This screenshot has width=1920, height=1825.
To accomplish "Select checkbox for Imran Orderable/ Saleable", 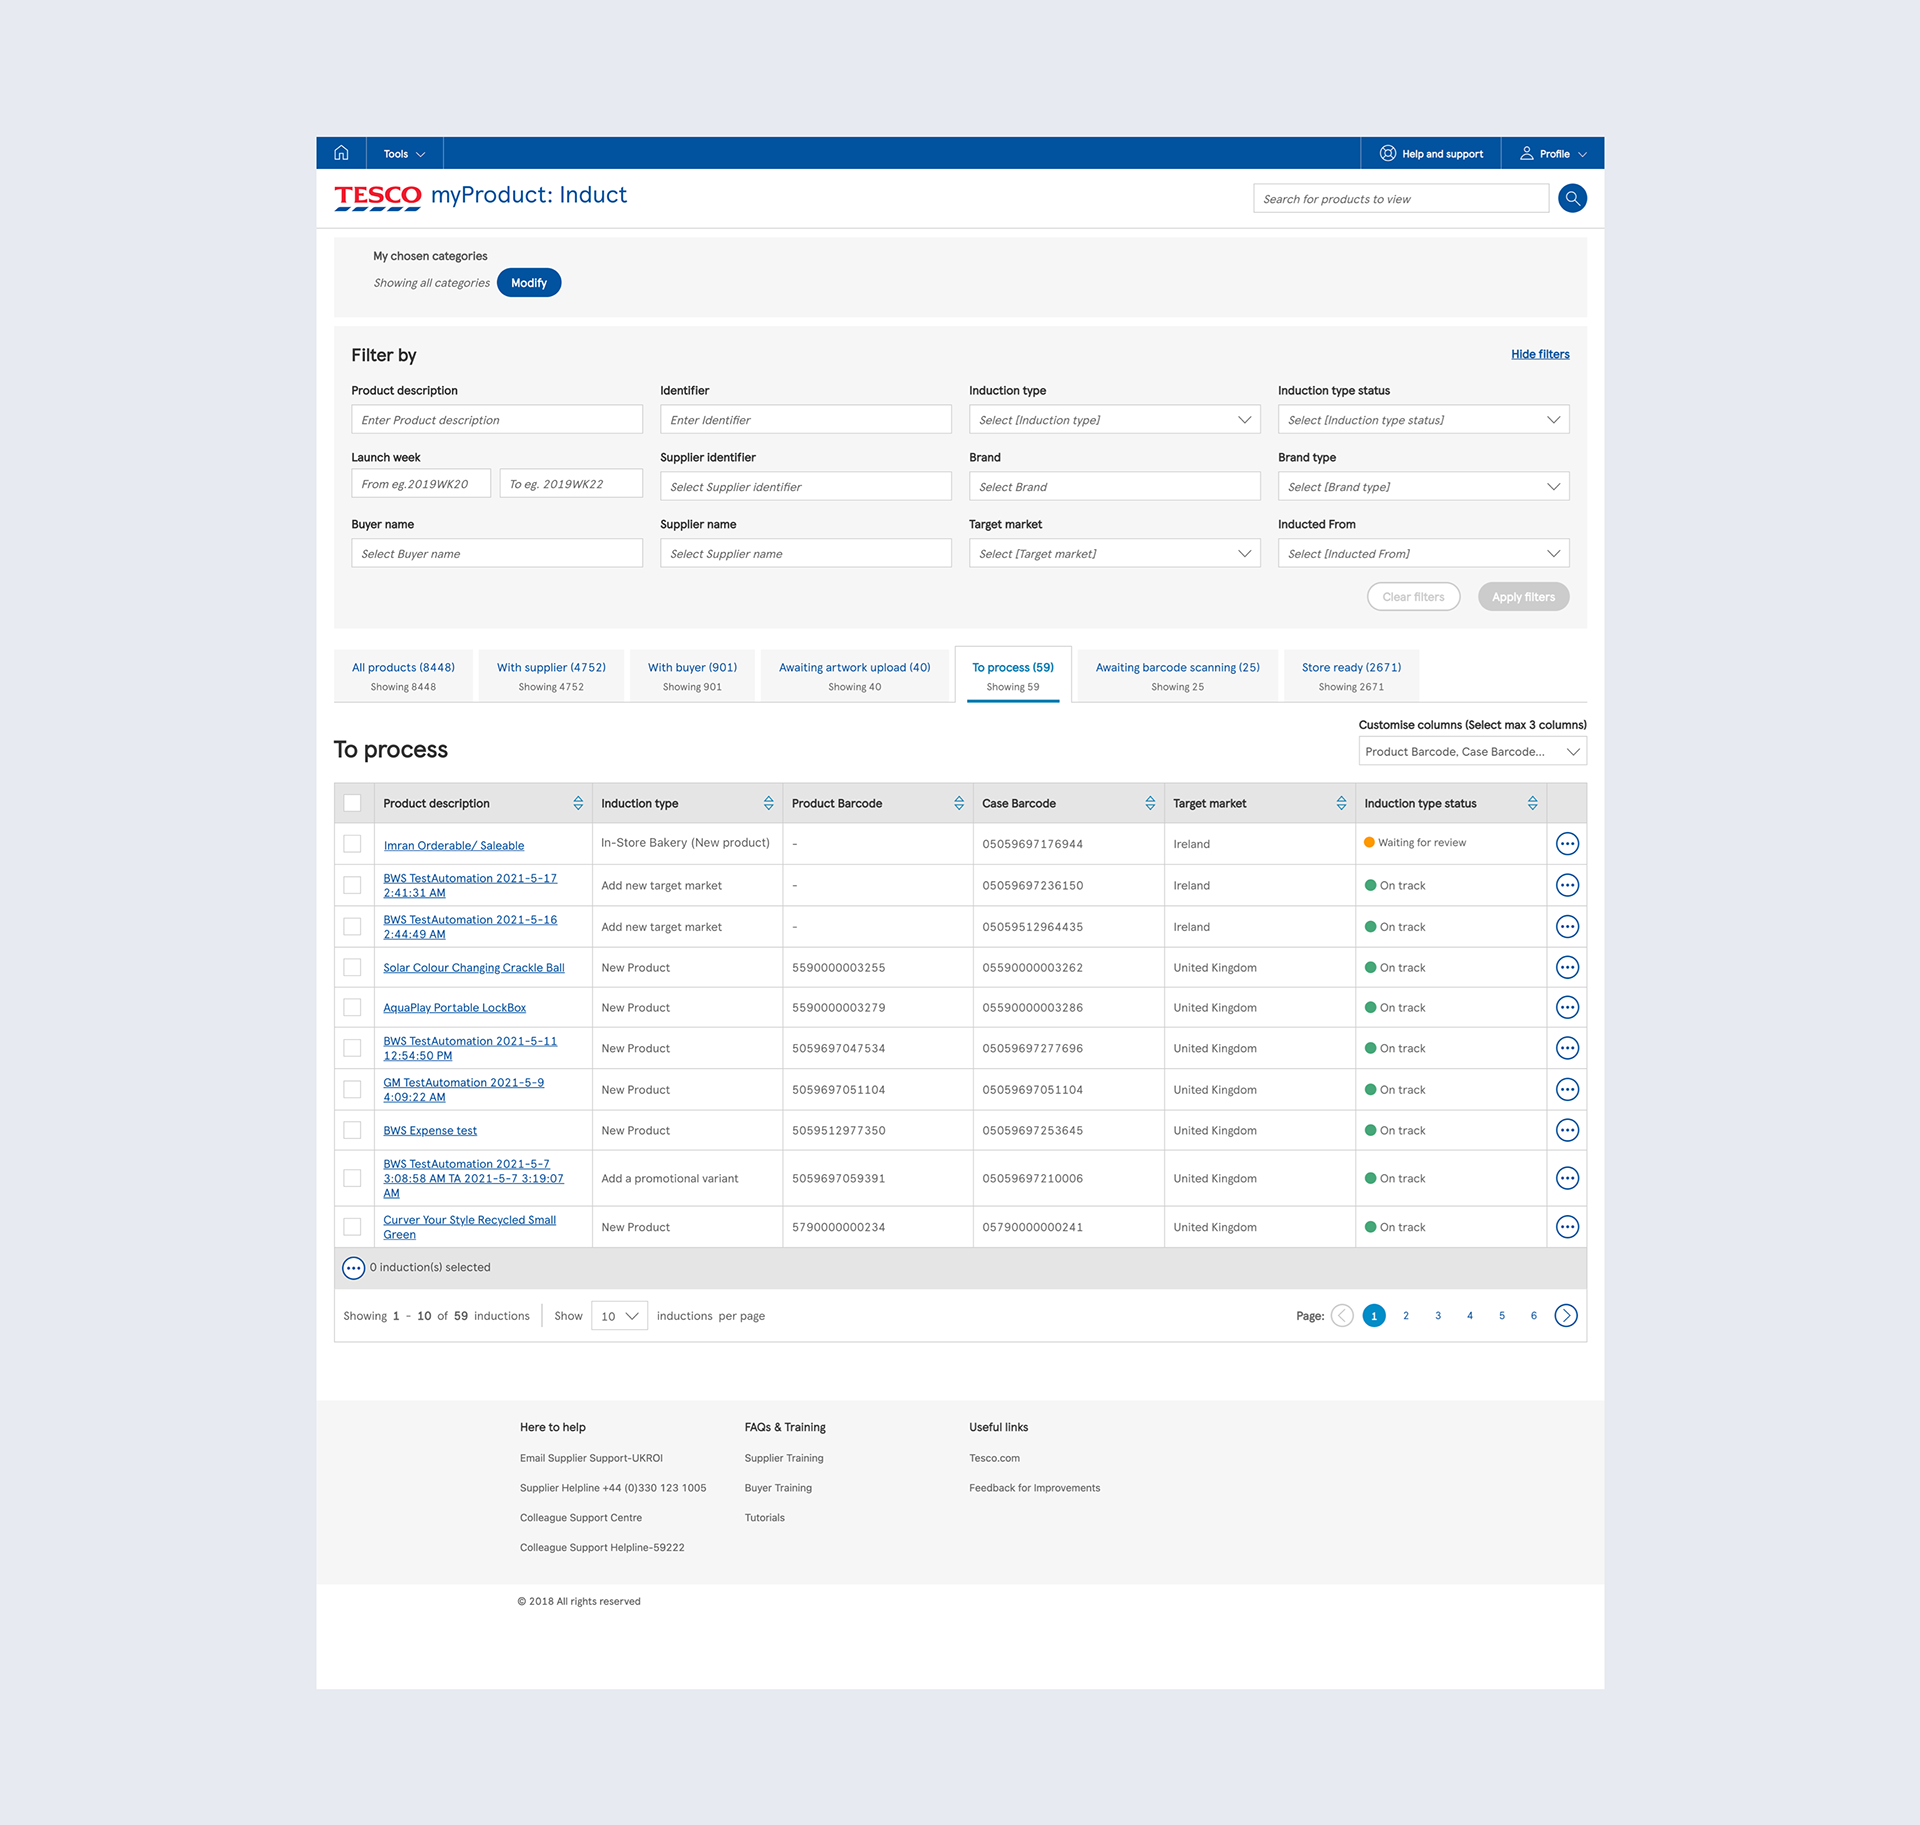I will pyautogui.click(x=352, y=843).
